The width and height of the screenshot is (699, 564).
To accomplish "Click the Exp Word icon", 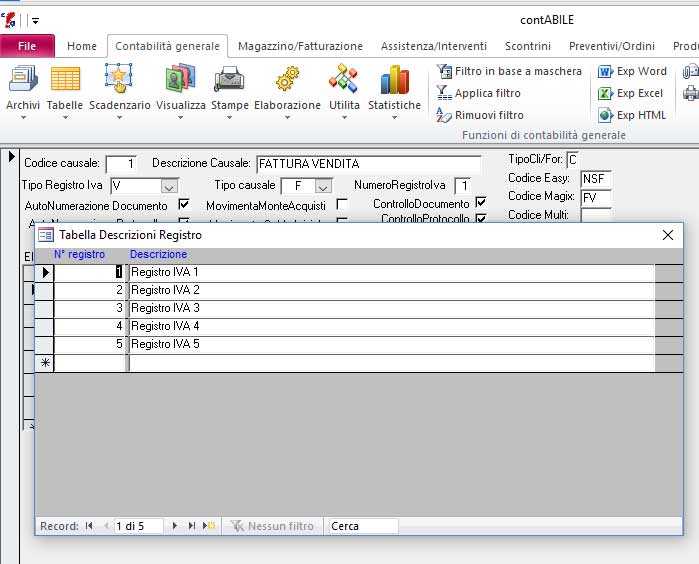I will (x=605, y=71).
